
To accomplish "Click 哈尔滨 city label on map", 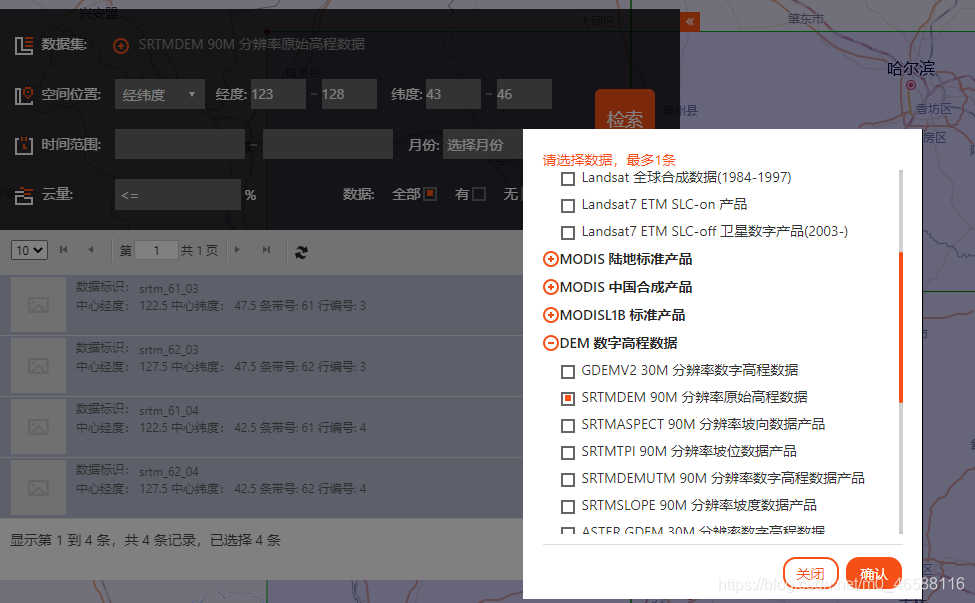I will tap(911, 68).
